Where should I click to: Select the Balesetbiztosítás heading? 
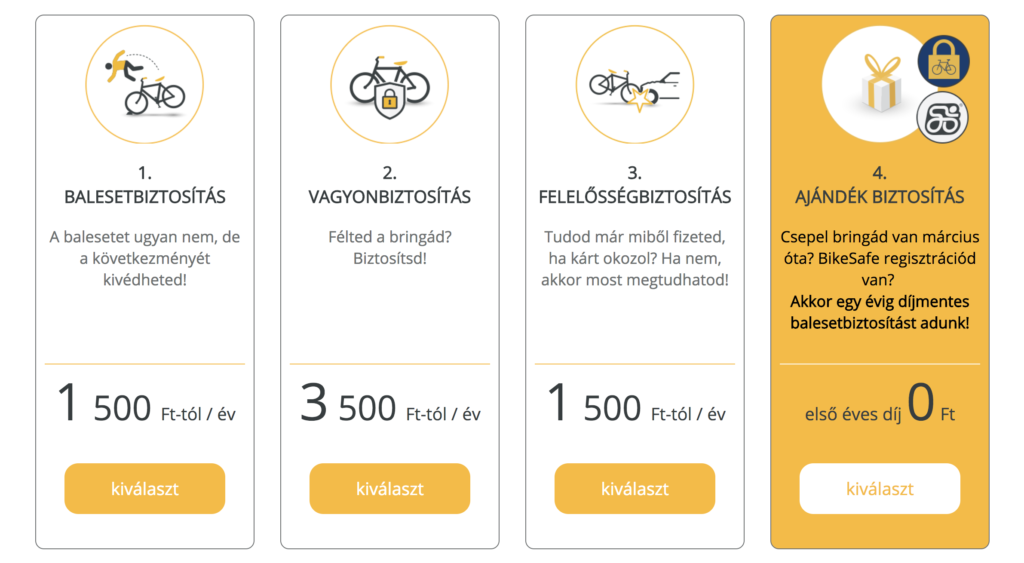(145, 197)
